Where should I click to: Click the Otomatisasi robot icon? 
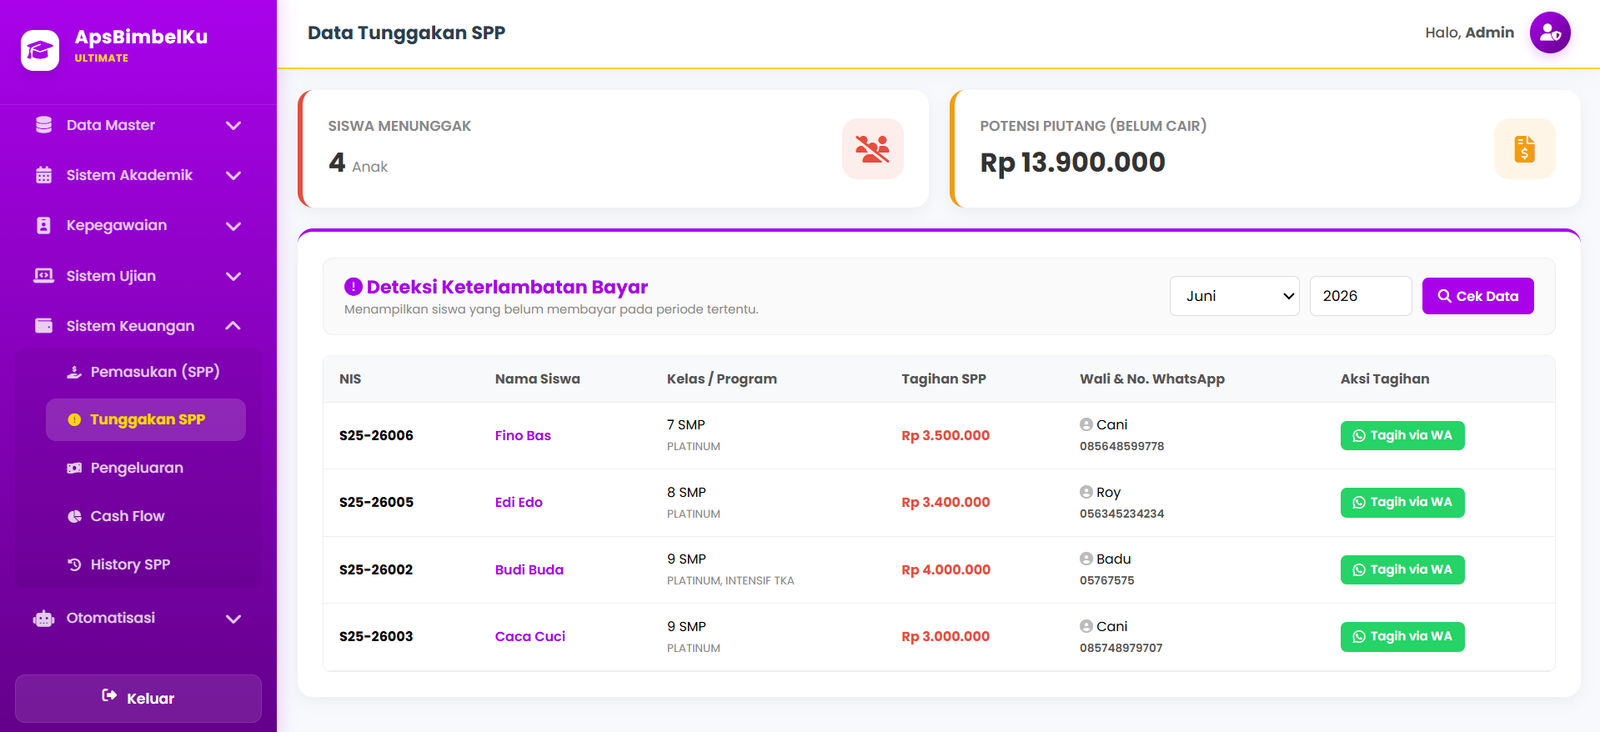point(44,618)
